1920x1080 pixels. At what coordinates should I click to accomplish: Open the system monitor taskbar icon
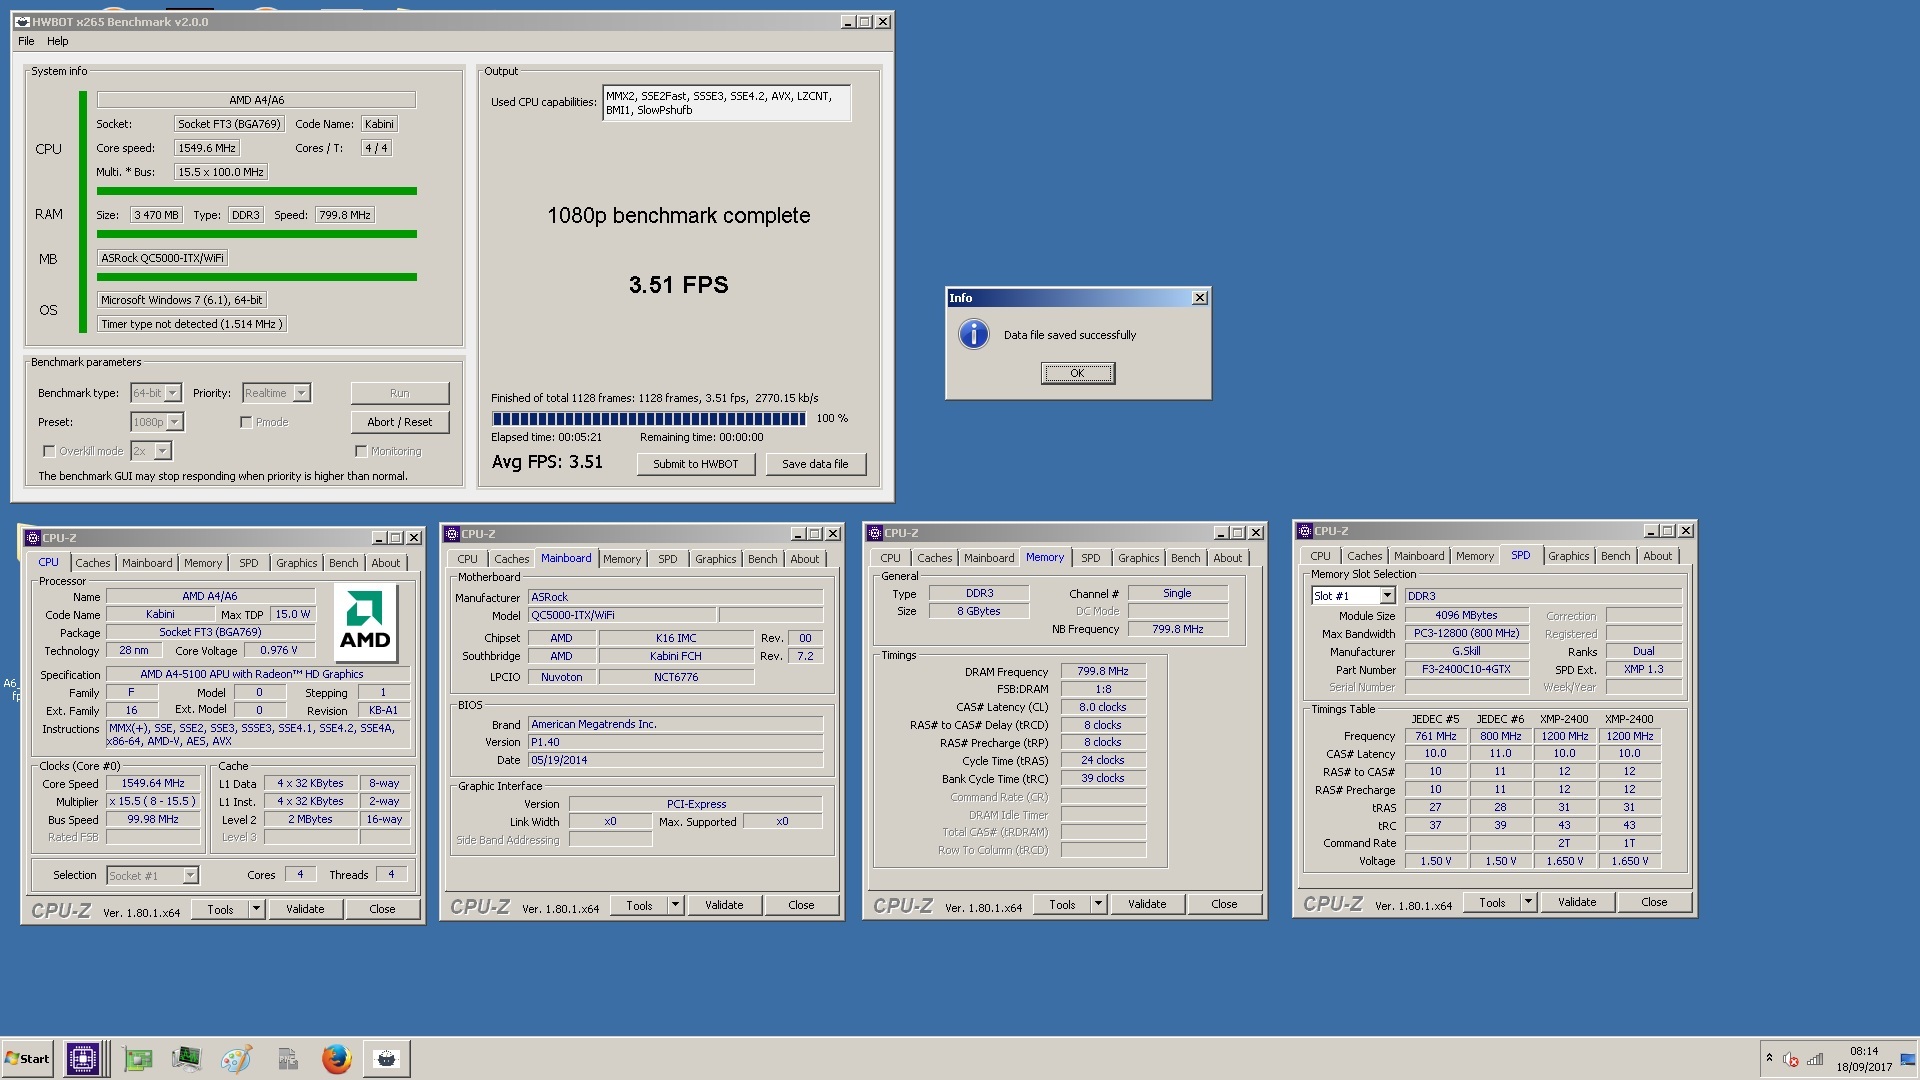click(186, 1059)
